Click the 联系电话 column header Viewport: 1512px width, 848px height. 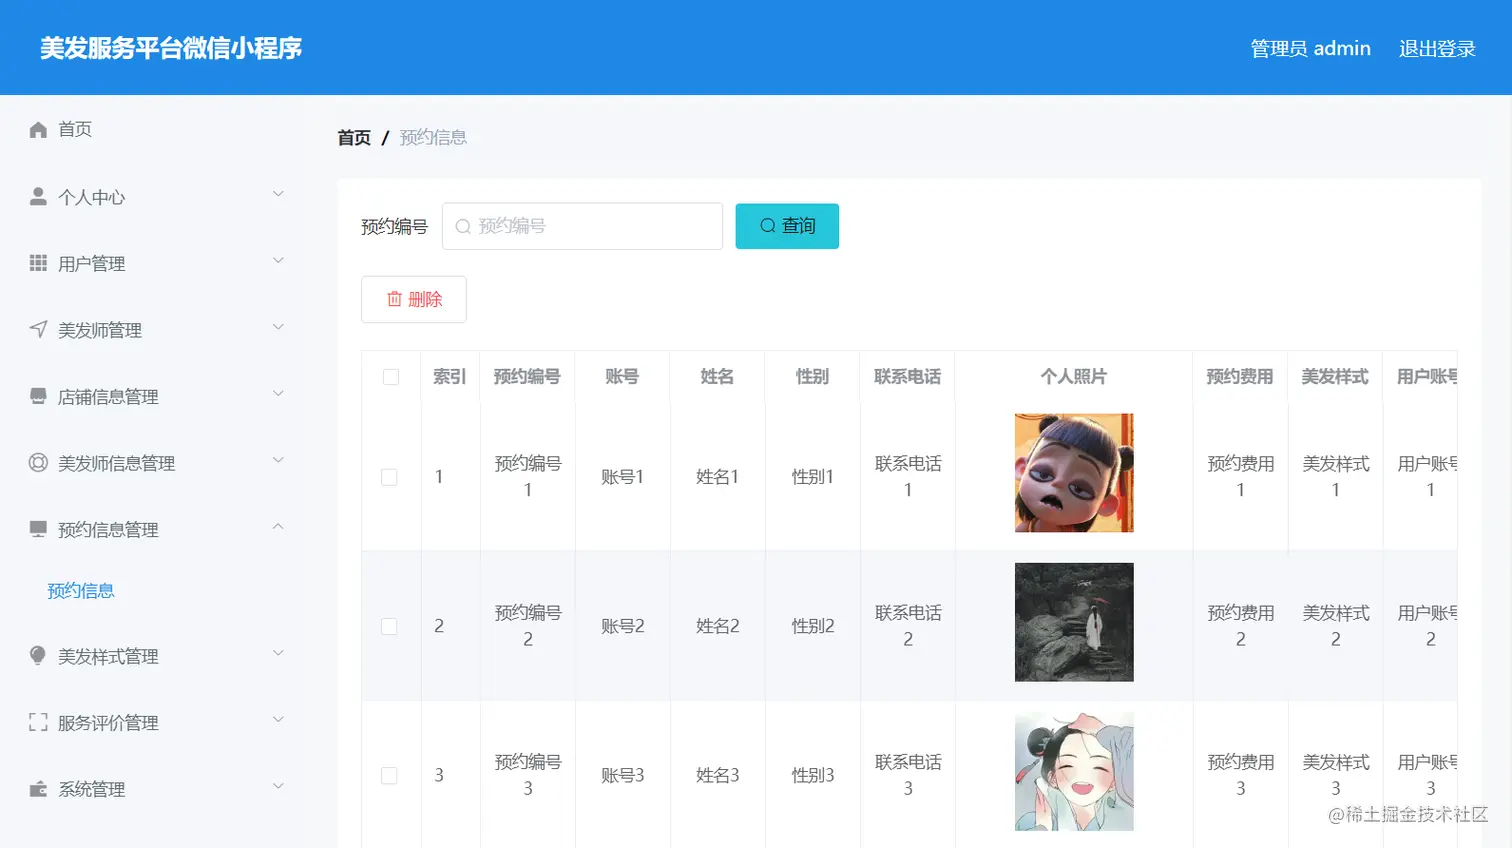(x=907, y=377)
